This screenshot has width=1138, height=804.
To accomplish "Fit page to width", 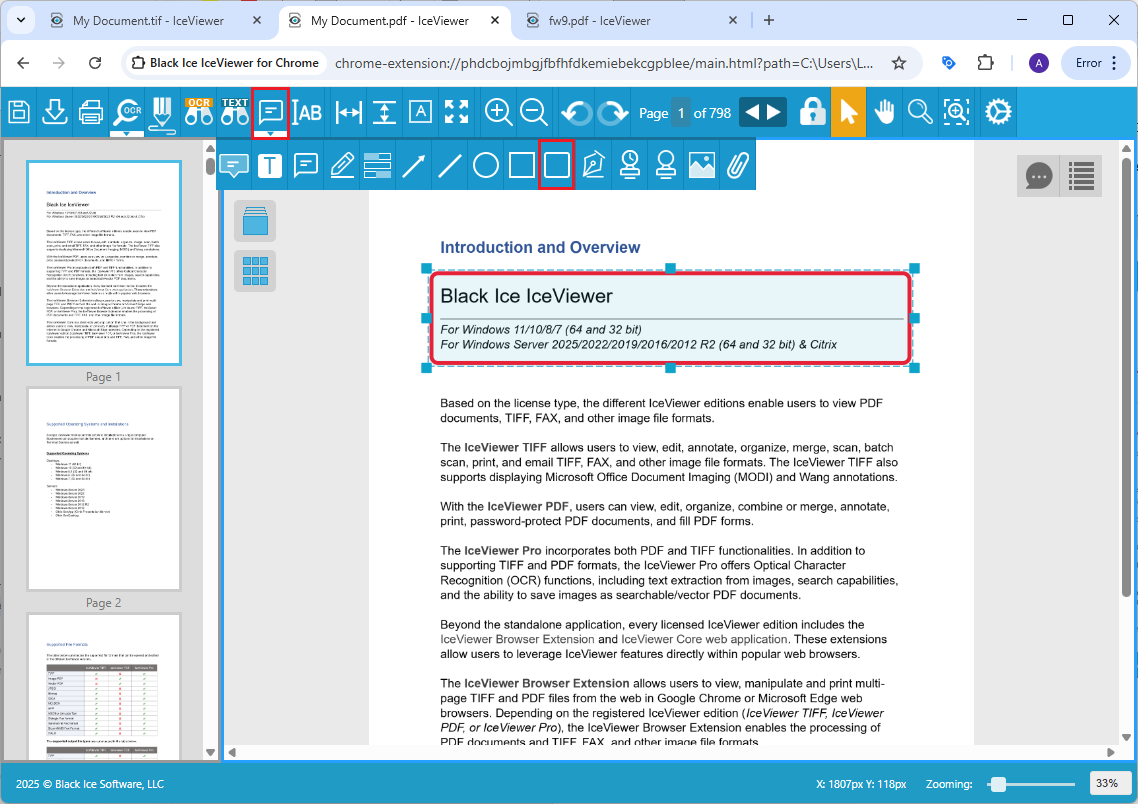I will point(349,112).
